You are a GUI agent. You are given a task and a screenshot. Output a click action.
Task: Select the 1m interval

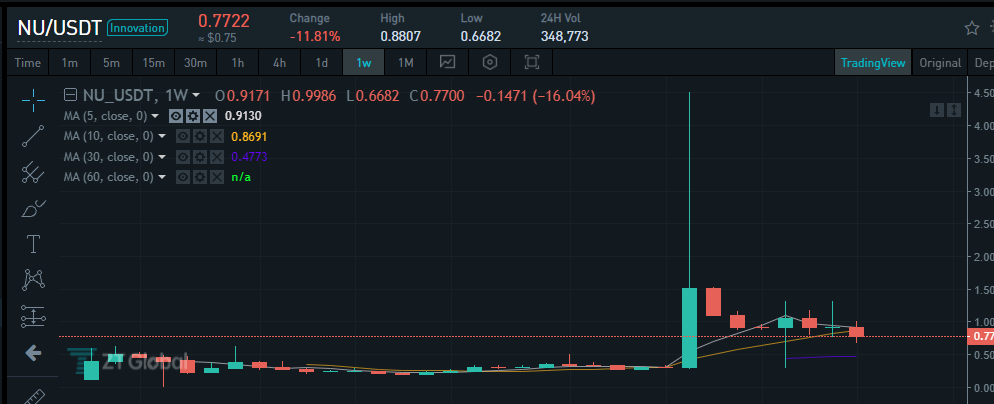69,63
